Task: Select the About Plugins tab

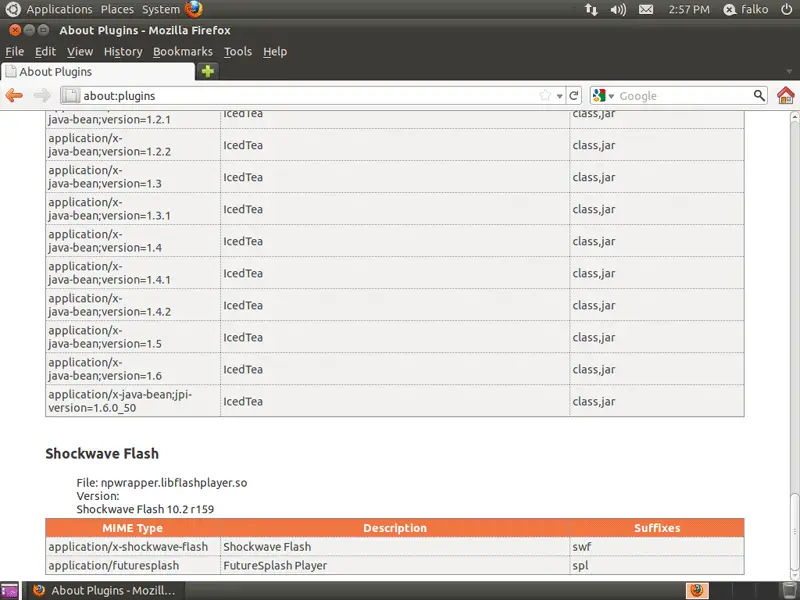Action: coord(98,71)
